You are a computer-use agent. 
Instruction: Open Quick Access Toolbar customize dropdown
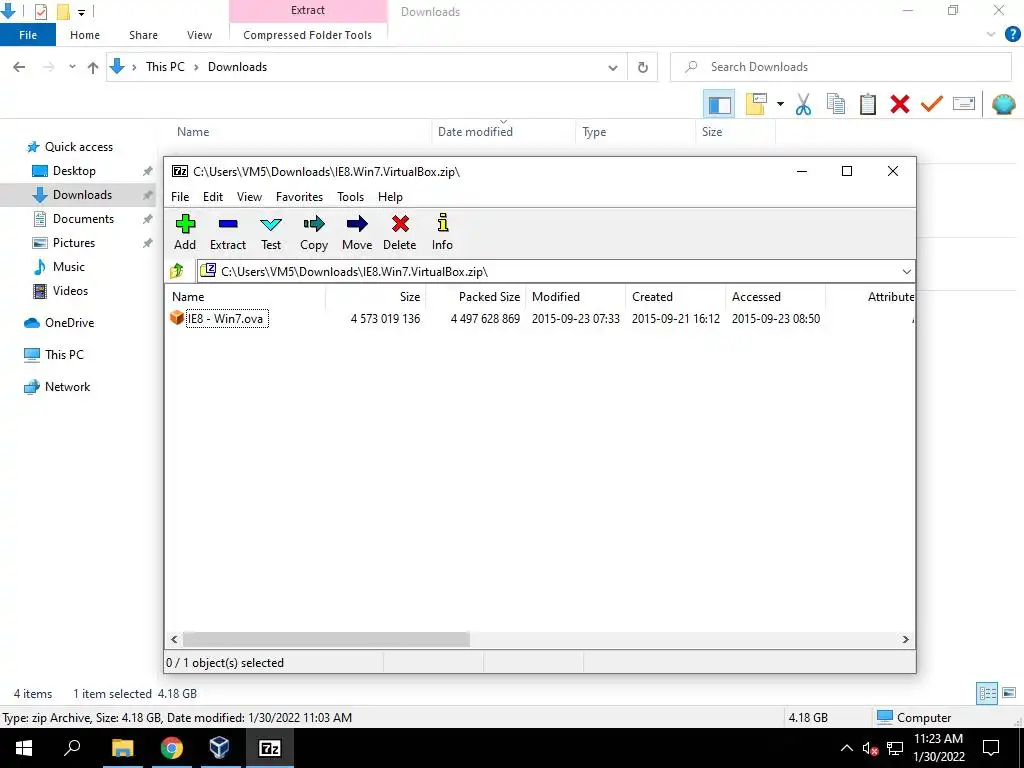(x=82, y=12)
